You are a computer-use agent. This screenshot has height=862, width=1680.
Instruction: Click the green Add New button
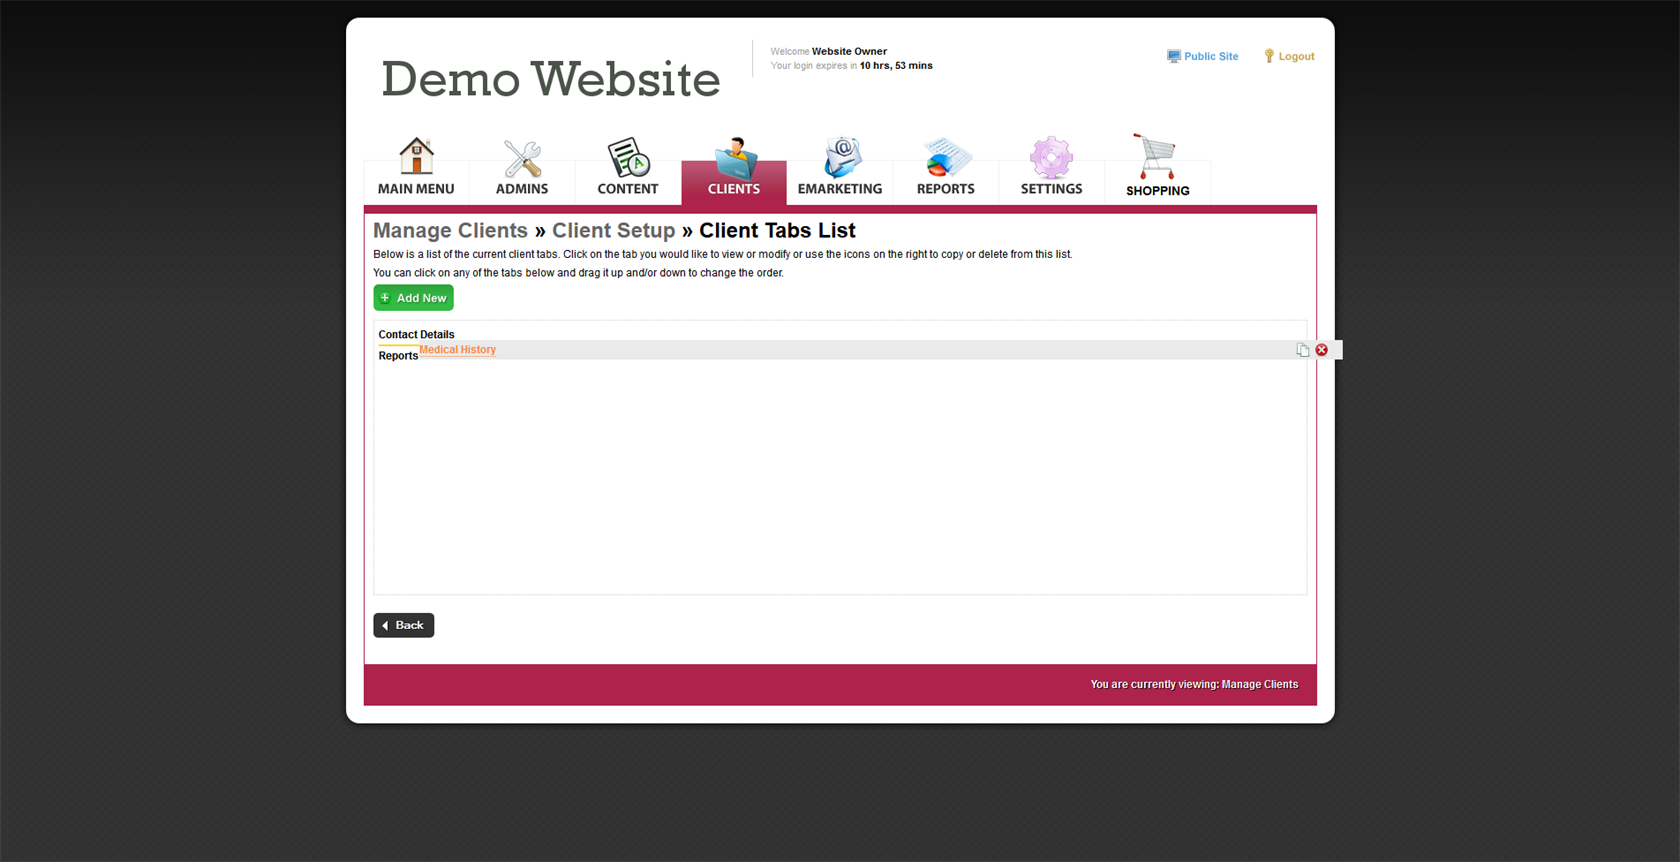[413, 298]
